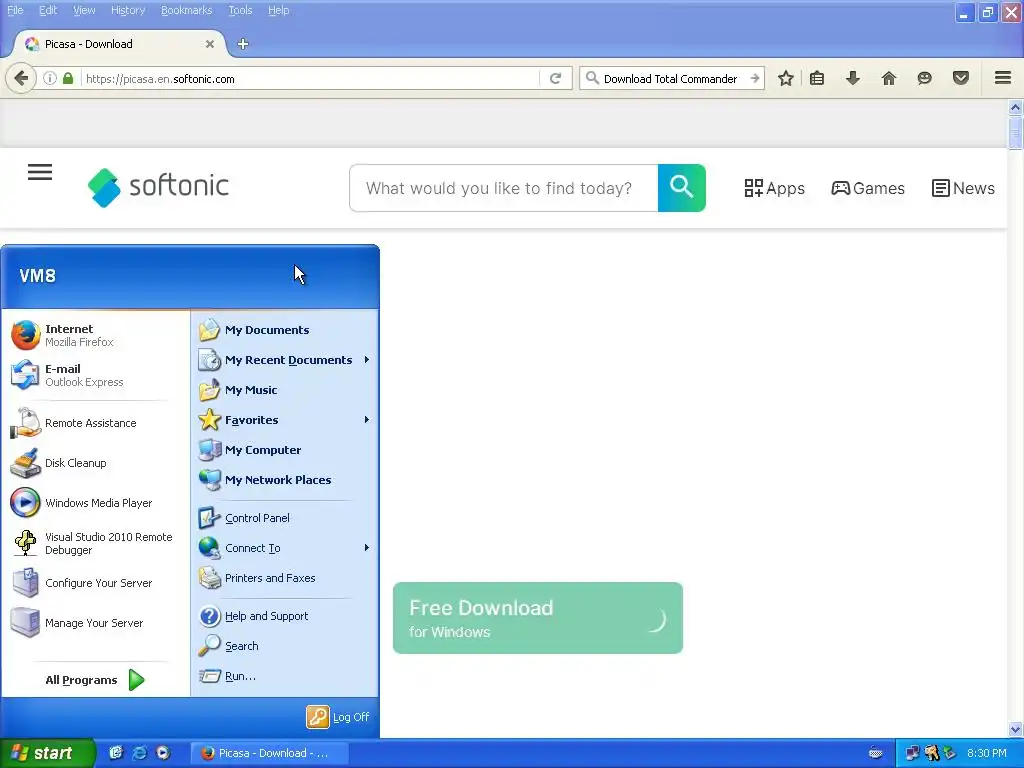Click the Picasa - Download browser tab
Image resolution: width=1024 pixels, height=768 pixels.
120,44
